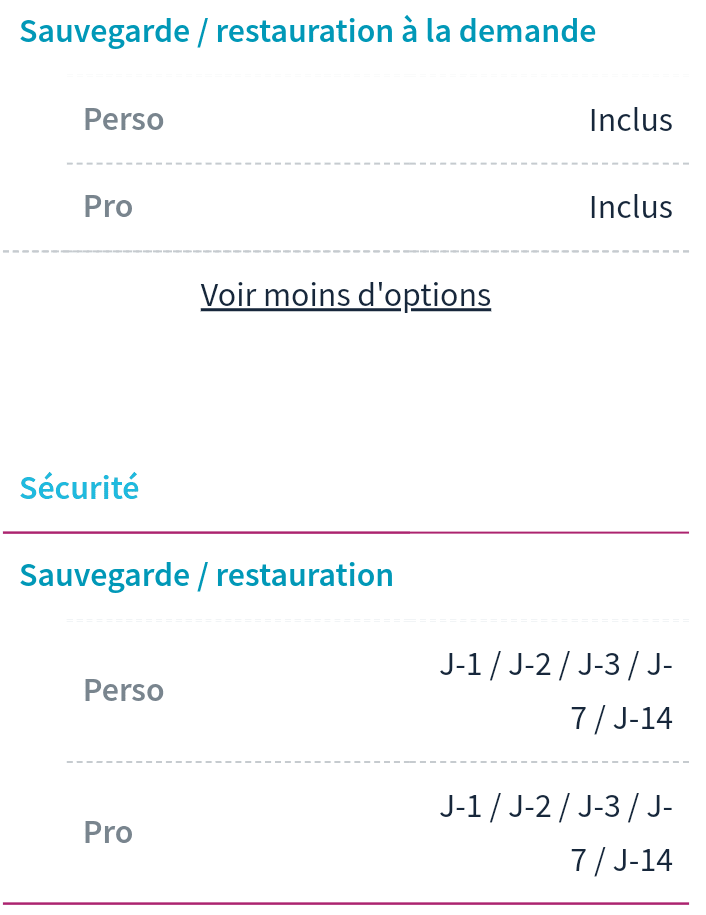
Task: Click first line of Perso's backup retention days
Action: (555, 665)
